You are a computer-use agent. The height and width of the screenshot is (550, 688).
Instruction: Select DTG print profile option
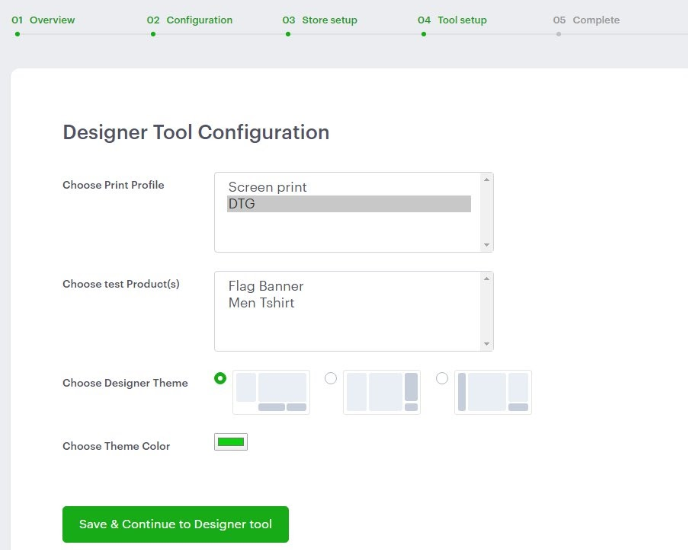coord(243,204)
